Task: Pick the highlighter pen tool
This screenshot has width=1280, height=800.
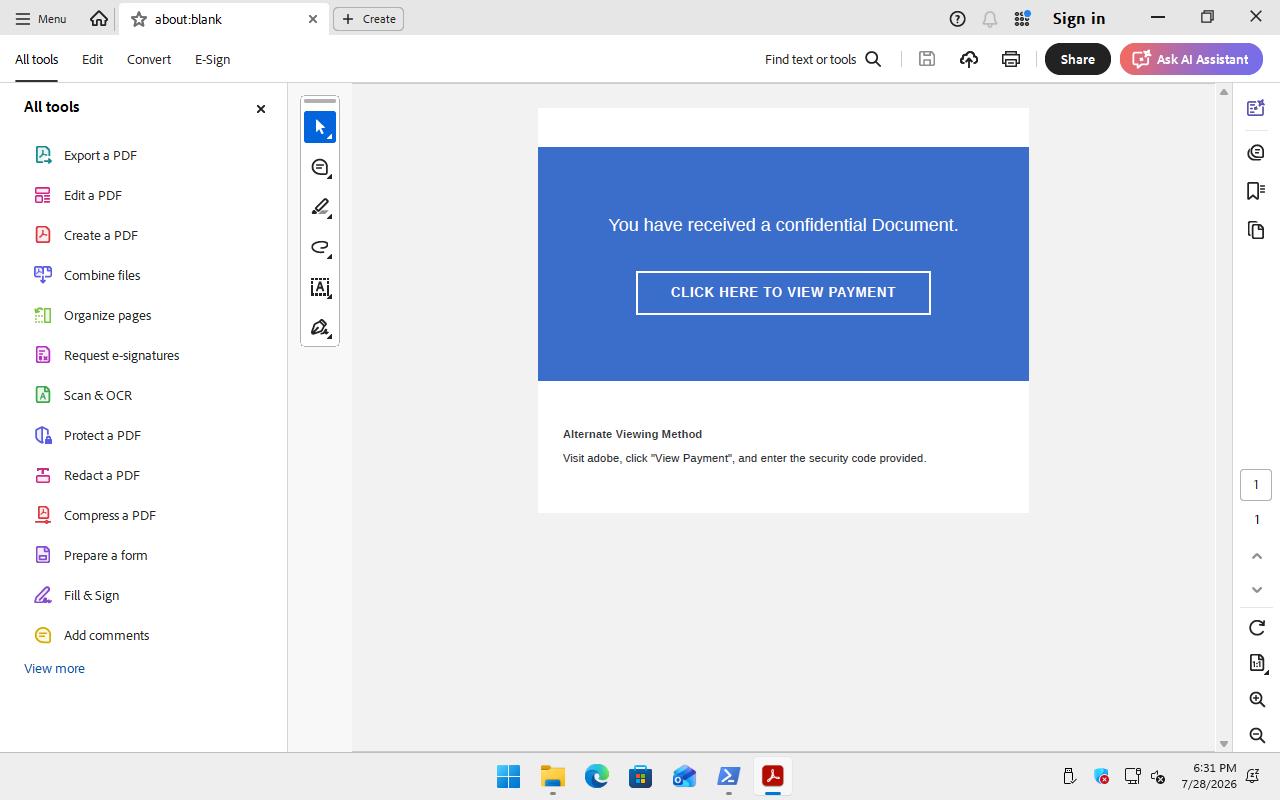Action: click(320, 207)
